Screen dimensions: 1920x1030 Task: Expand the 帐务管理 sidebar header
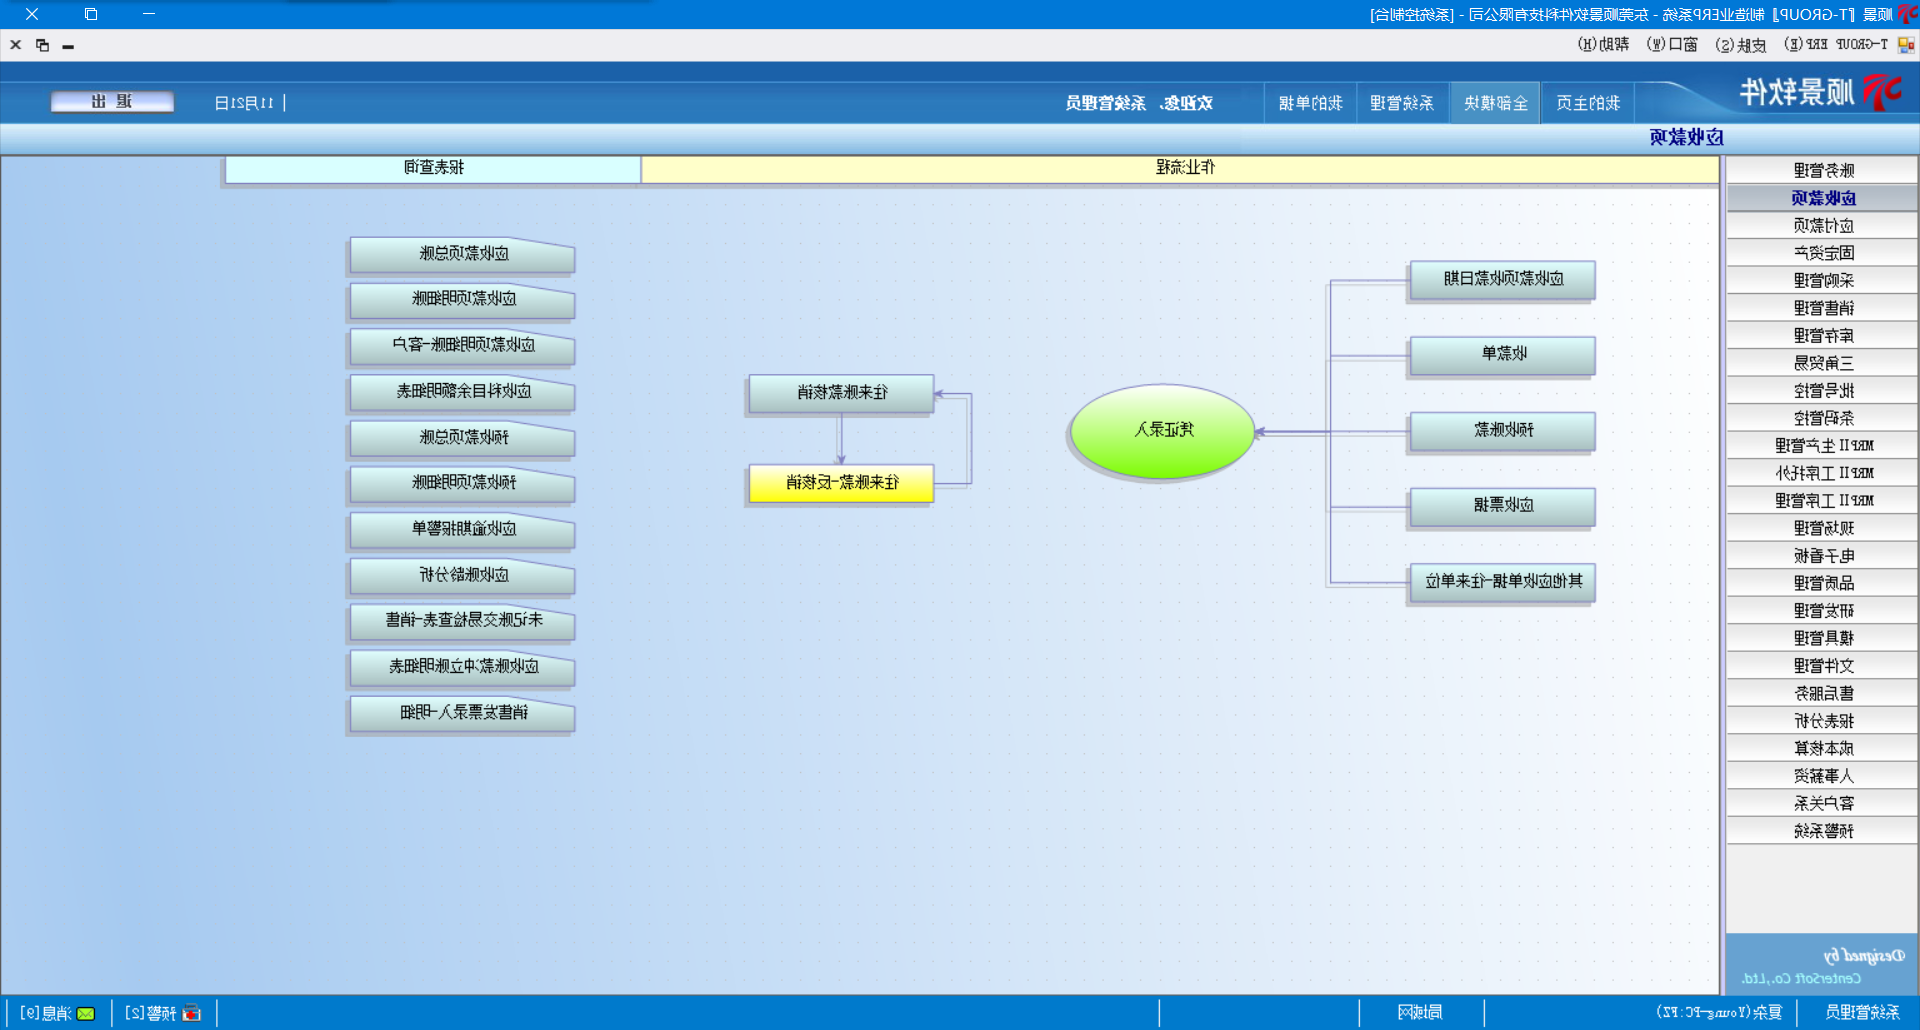click(x=1822, y=171)
